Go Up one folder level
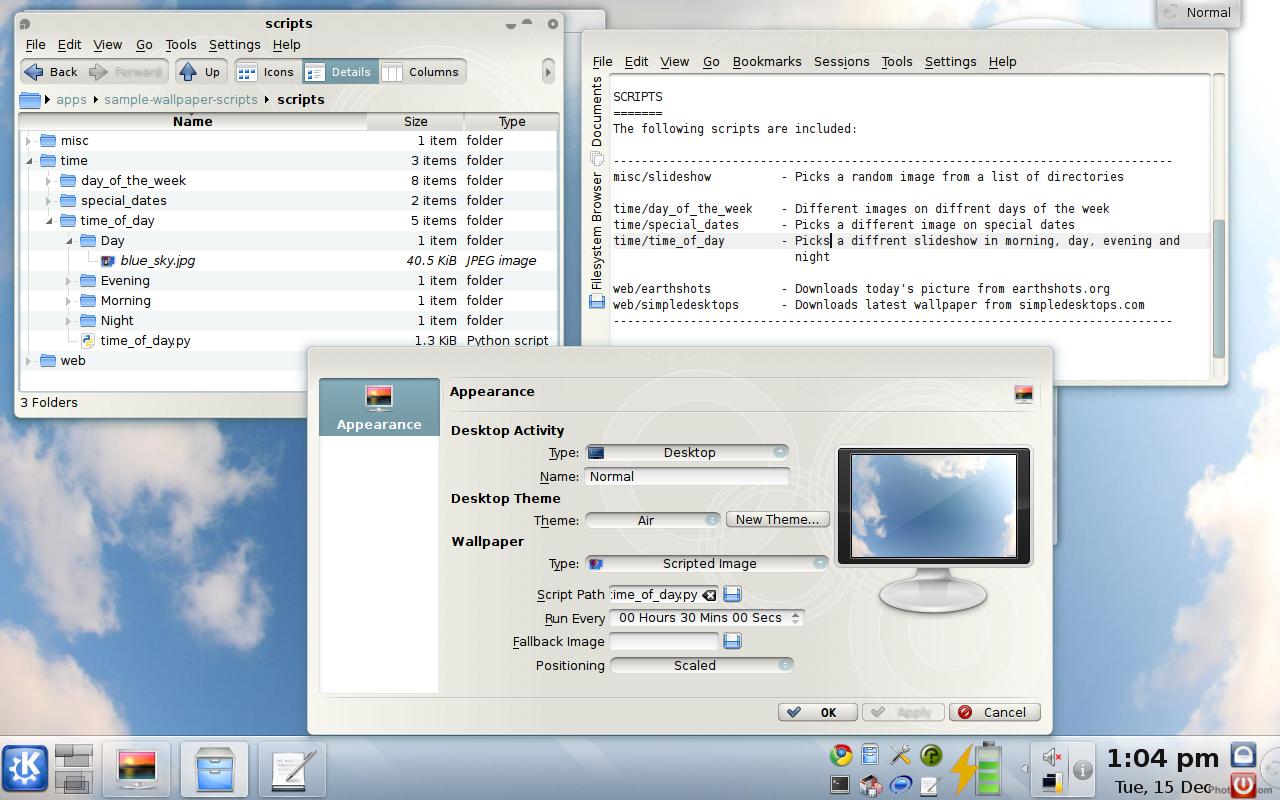1280x800 pixels. click(x=199, y=72)
